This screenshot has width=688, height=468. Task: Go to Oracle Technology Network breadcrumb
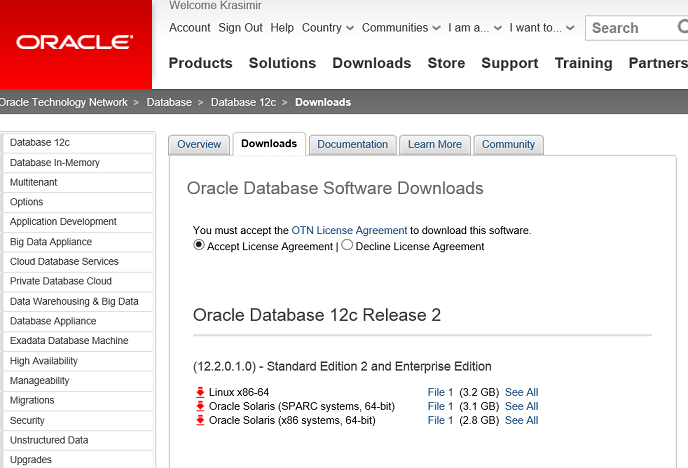click(64, 102)
